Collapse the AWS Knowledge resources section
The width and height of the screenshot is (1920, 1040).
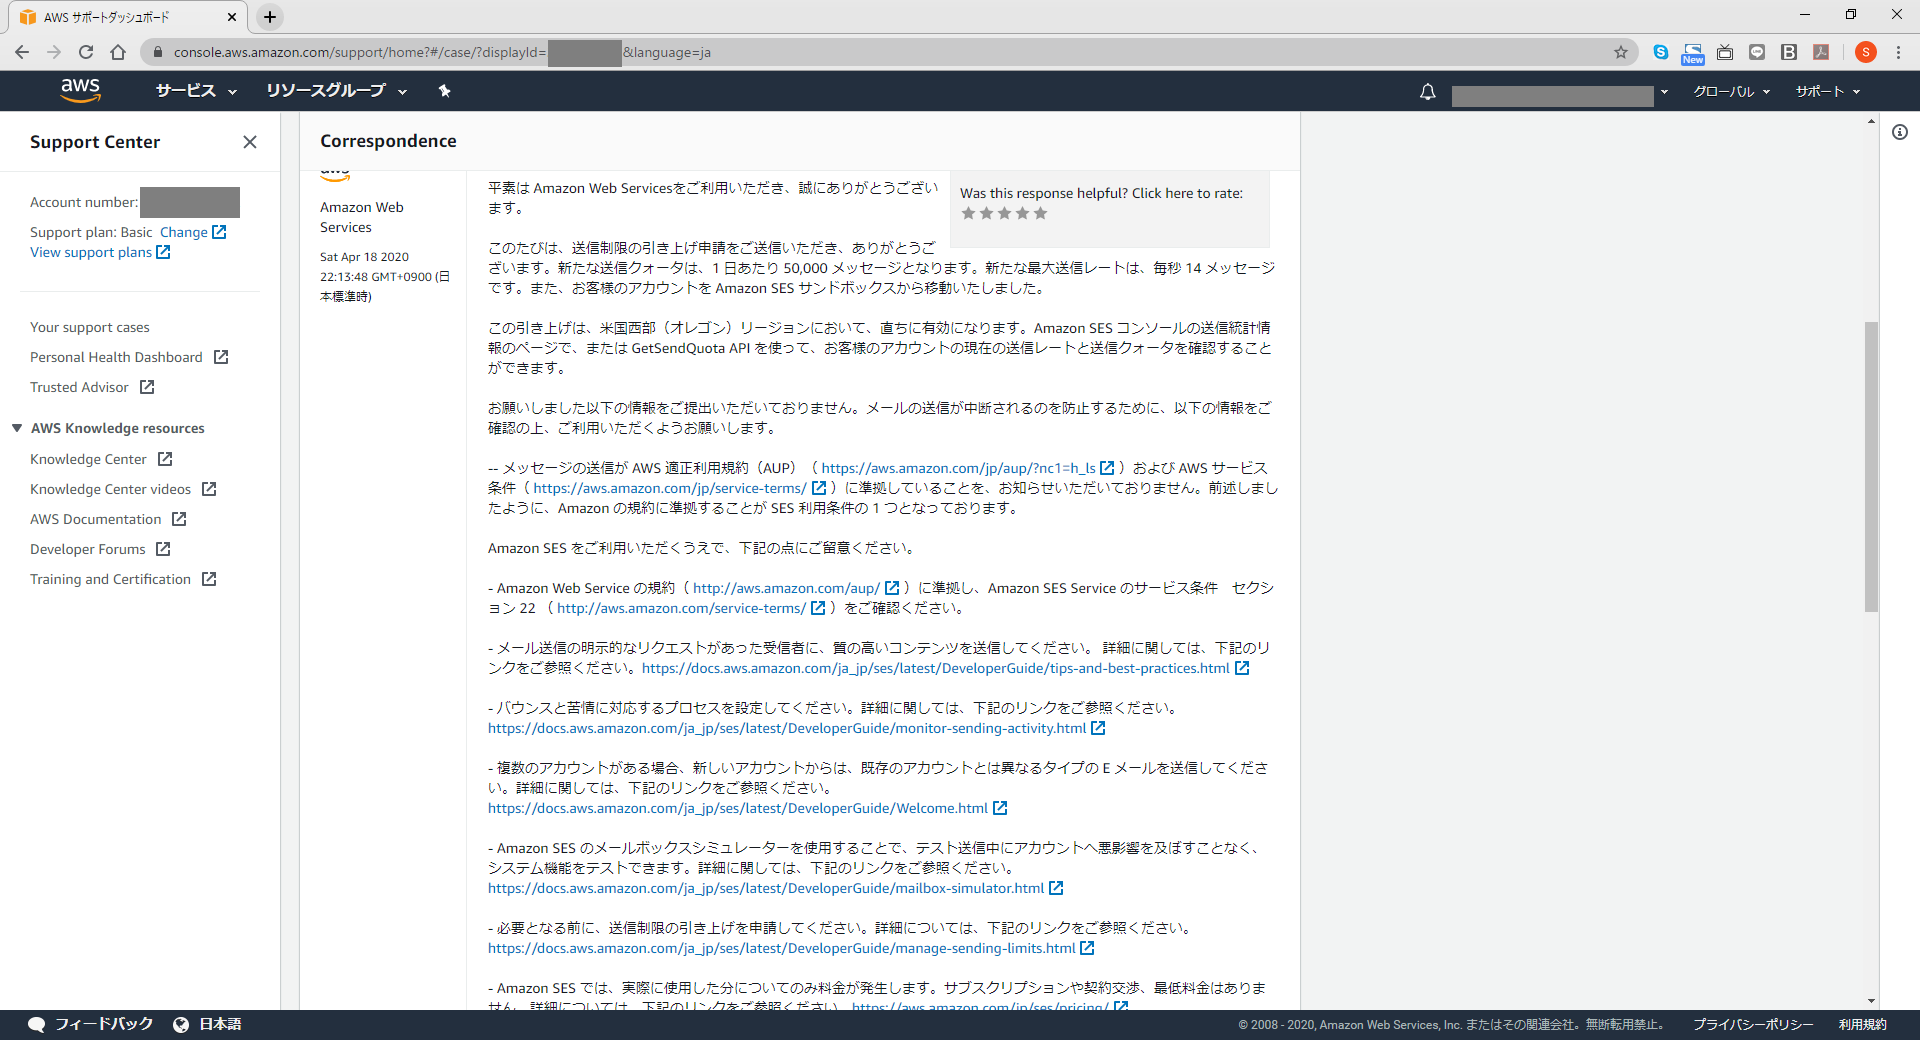coord(17,428)
